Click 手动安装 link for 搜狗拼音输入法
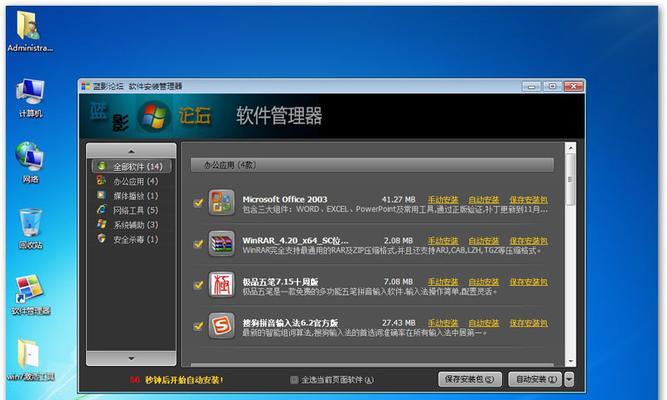The width and height of the screenshot is (667, 400). pos(443,323)
